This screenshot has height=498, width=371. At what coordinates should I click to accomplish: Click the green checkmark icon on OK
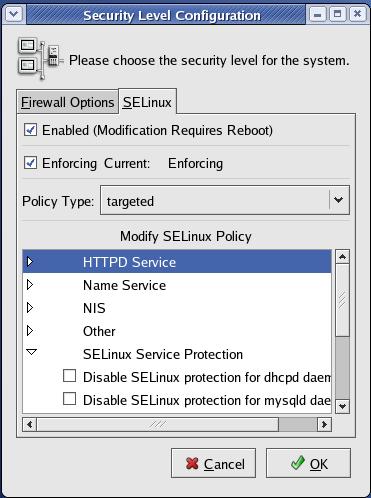(x=297, y=463)
